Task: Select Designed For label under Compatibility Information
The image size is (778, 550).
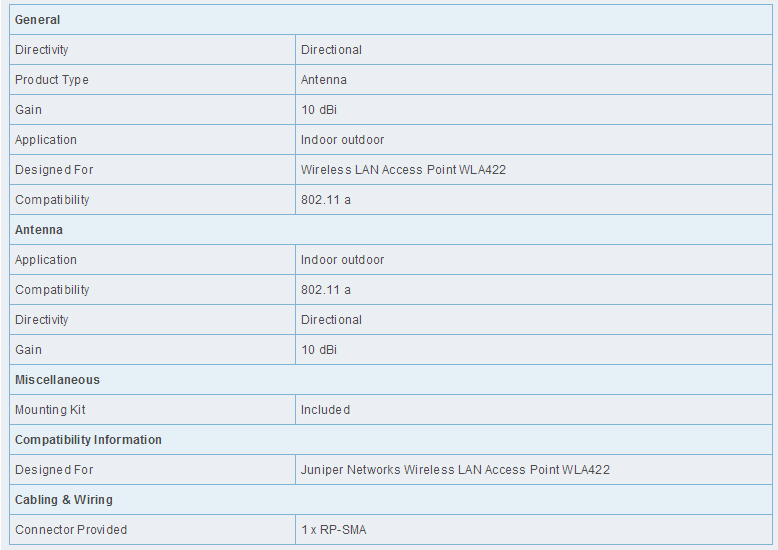Action: pos(54,470)
